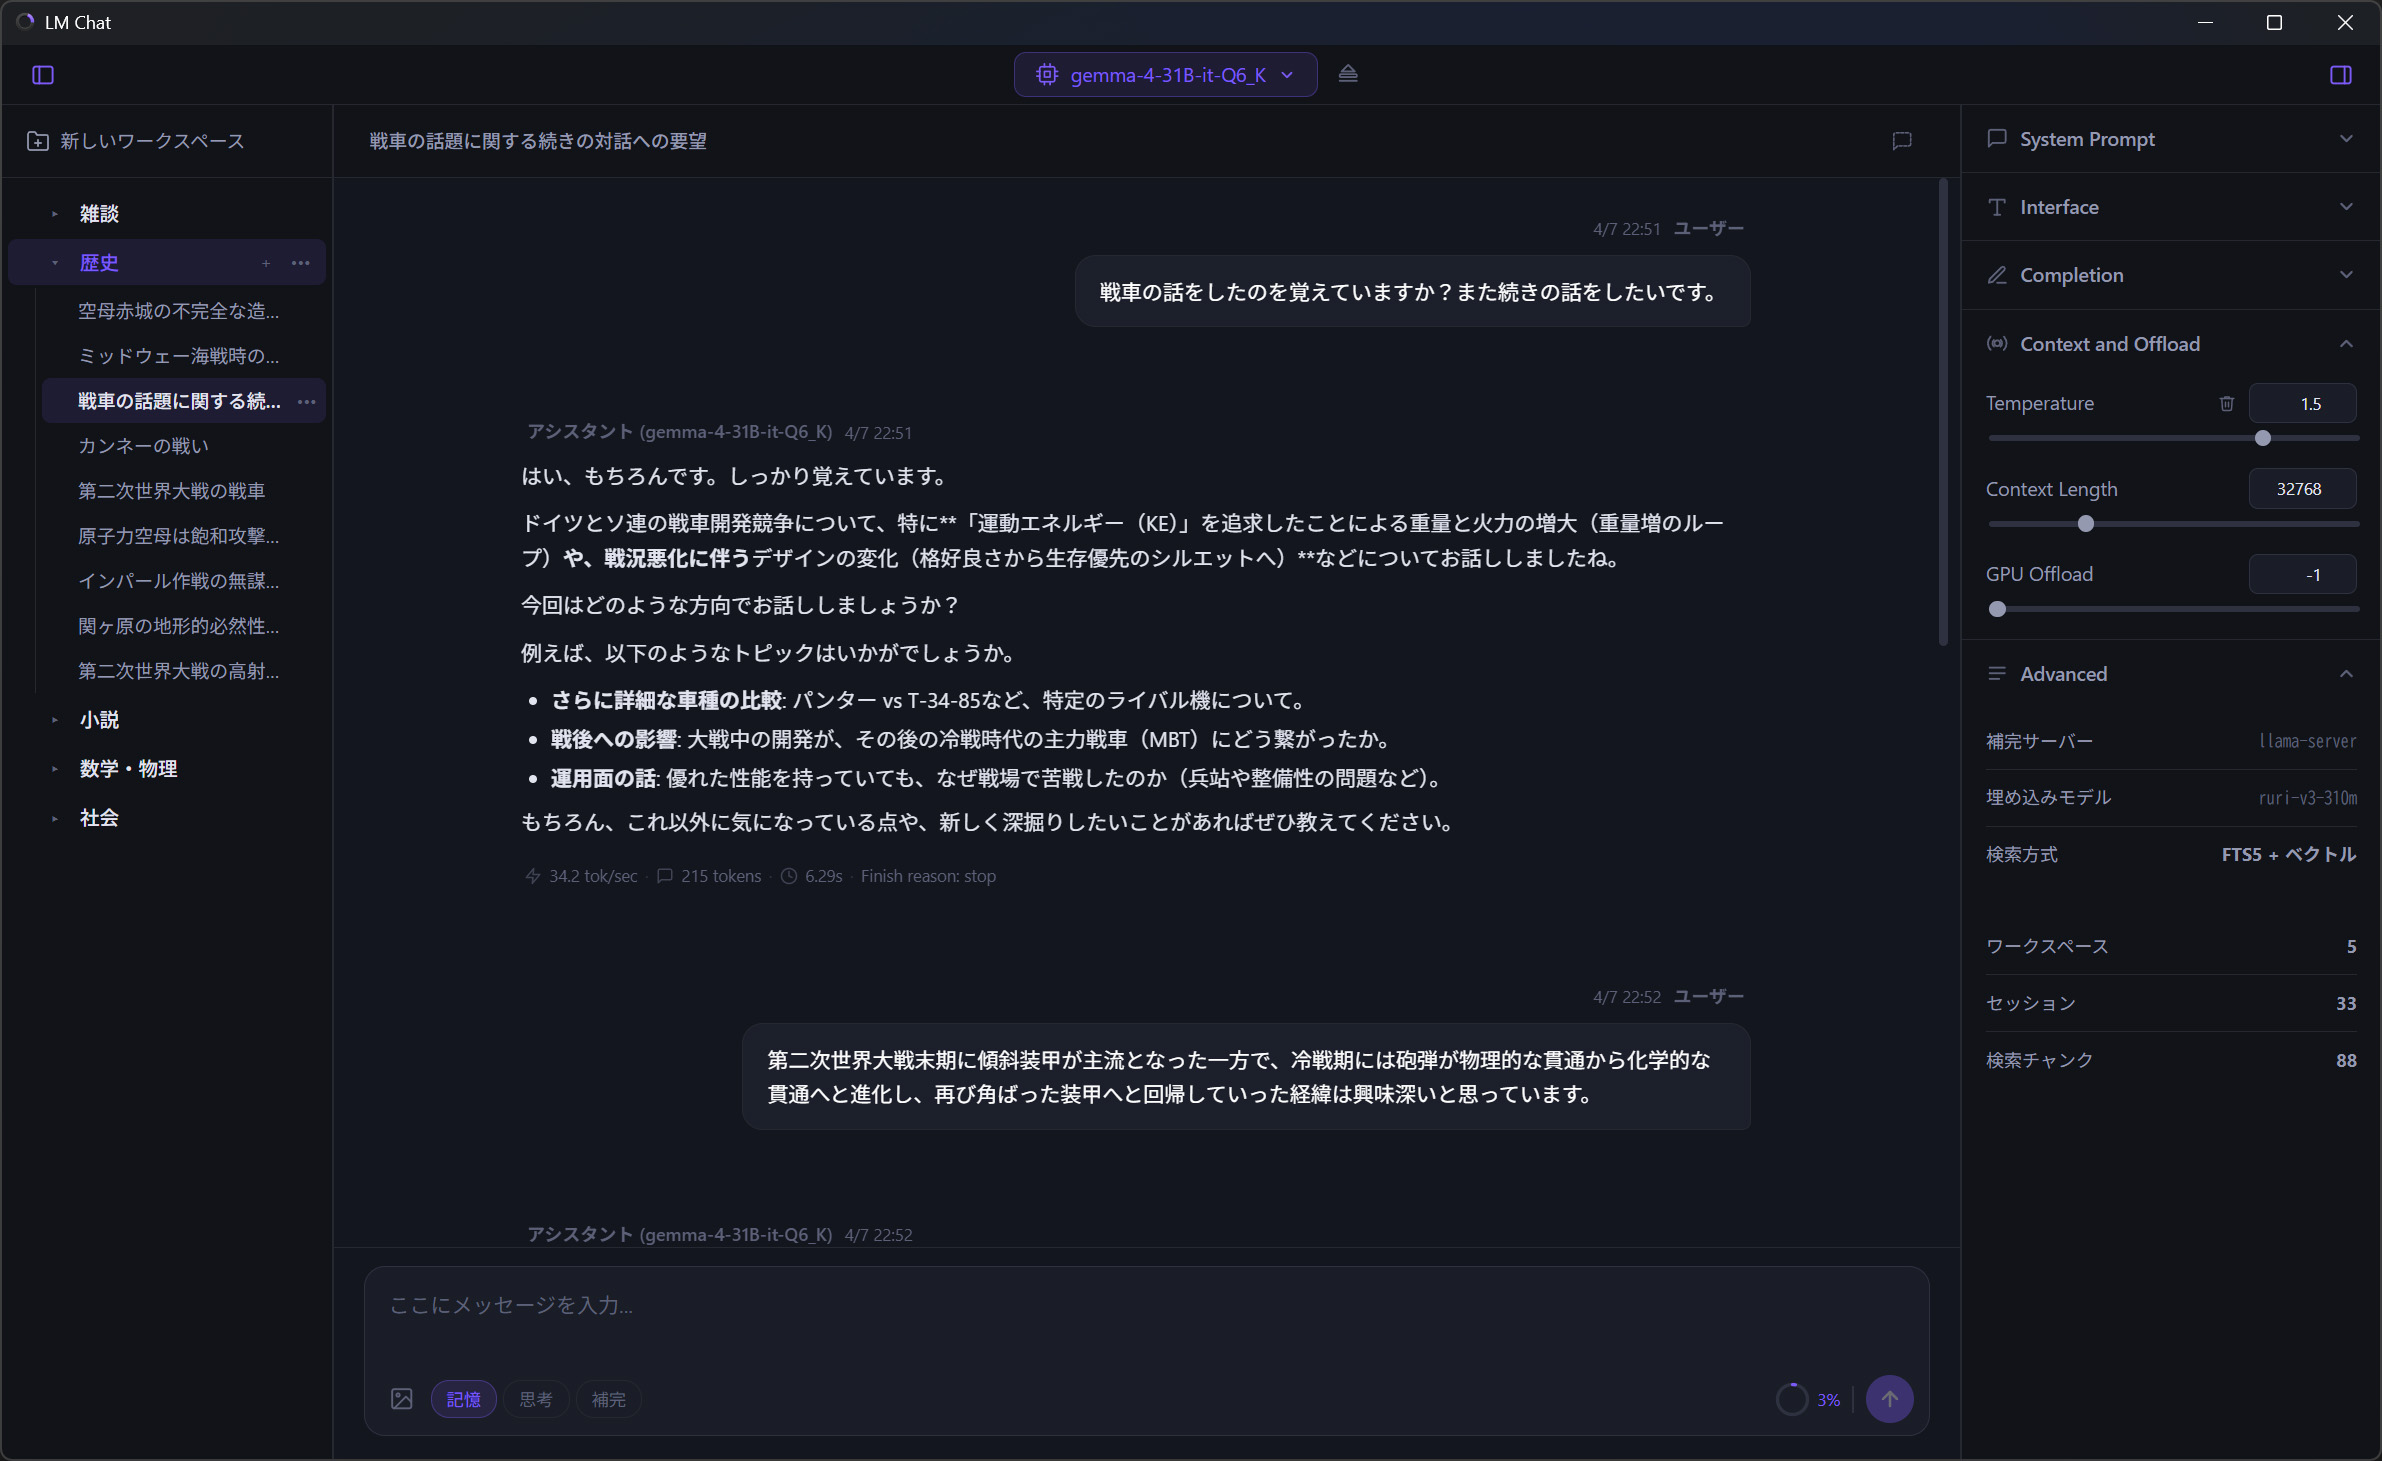Click the send message arrow button
This screenshot has width=2382, height=1461.
[1889, 1399]
